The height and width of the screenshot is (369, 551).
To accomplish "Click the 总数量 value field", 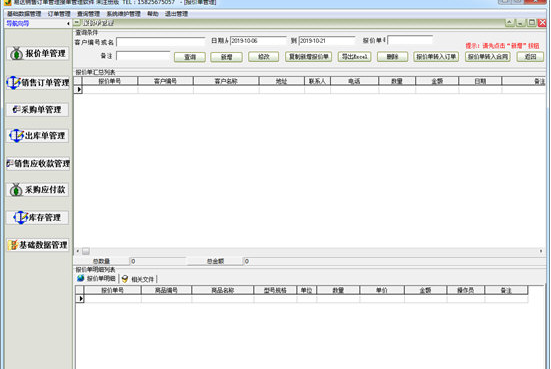I will [158, 261].
